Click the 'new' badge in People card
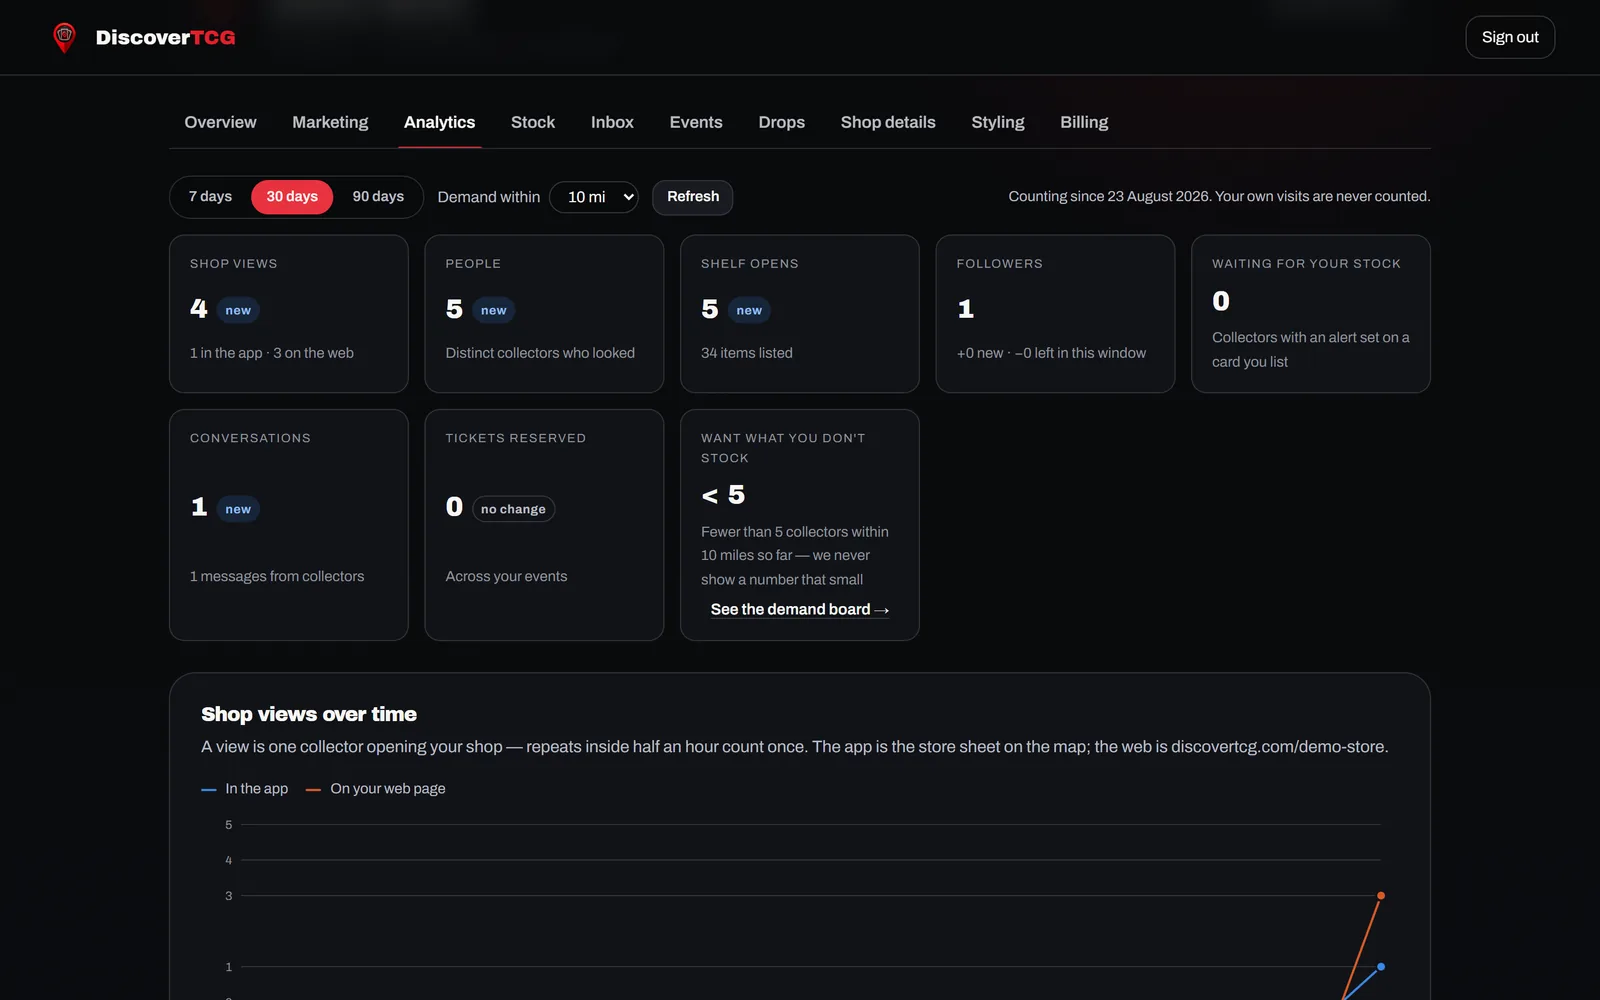Image resolution: width=1600 pixels, height=1000 pixels. [x=494, y=311]
